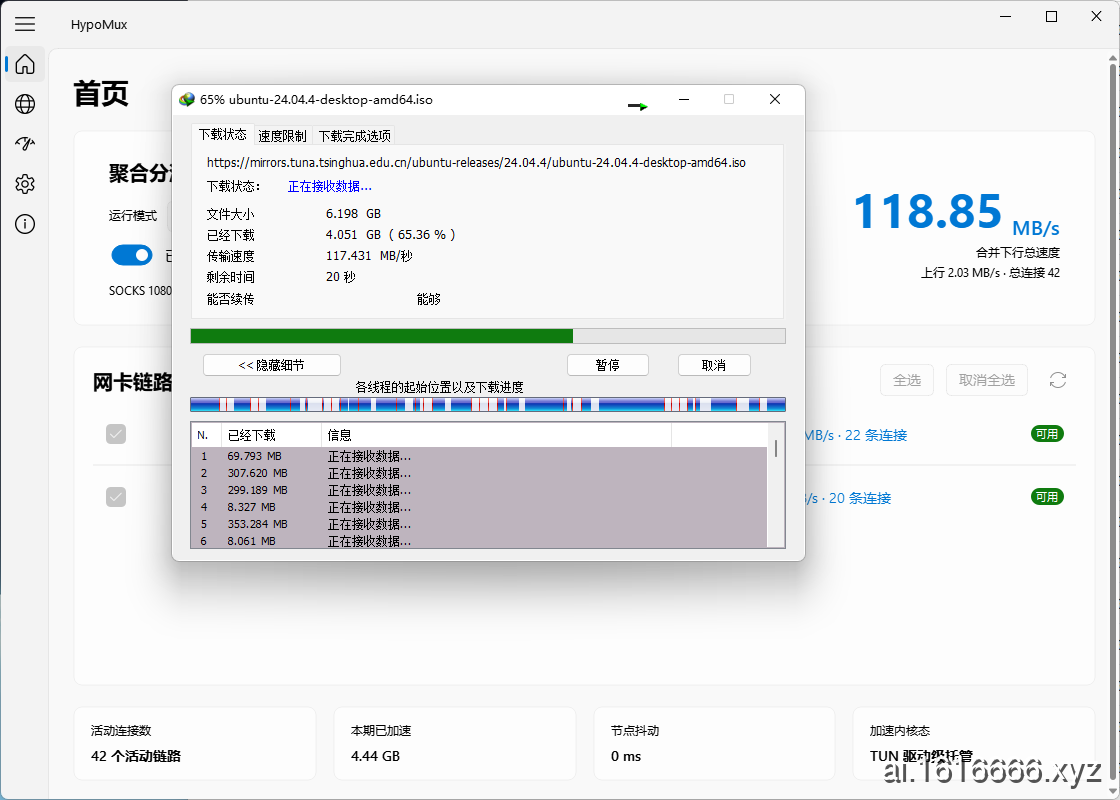Close the download dialog window
Image resolution: width=1120 pixels, height=800 pixels.
click(x=775, y=99)
